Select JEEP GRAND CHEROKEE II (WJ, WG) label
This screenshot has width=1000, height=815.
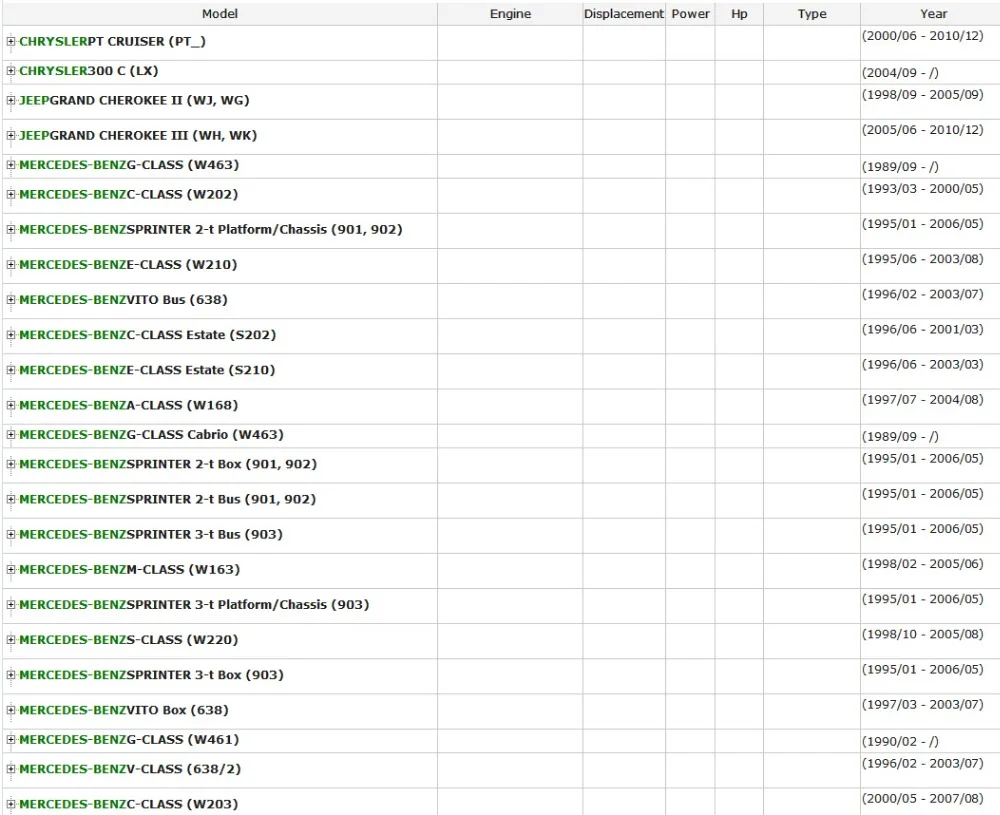[x=134, y=100]
